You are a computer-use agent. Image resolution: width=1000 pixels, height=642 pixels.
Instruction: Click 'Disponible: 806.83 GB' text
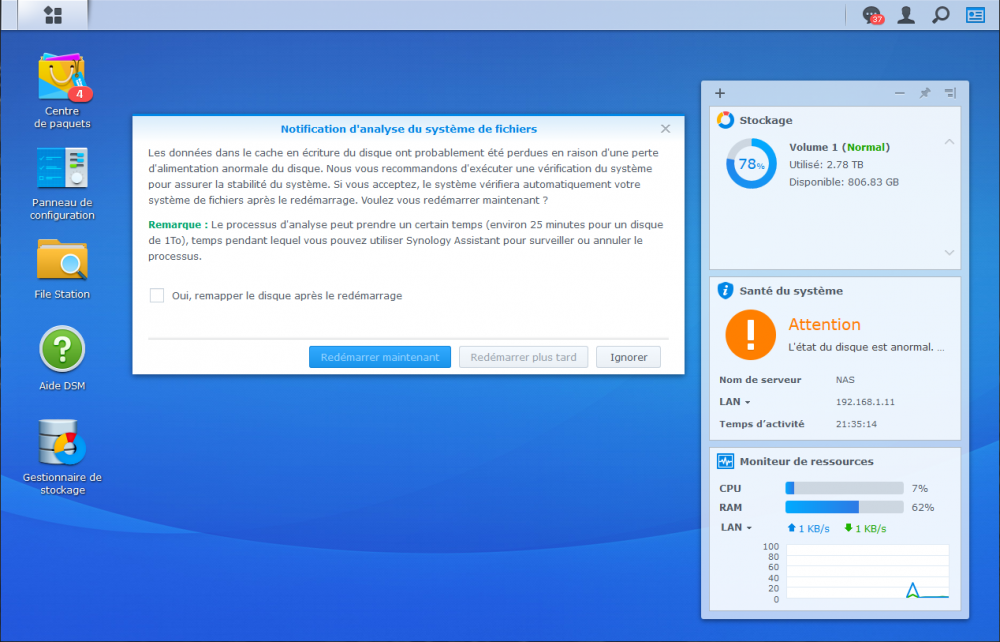pos(844,182)
